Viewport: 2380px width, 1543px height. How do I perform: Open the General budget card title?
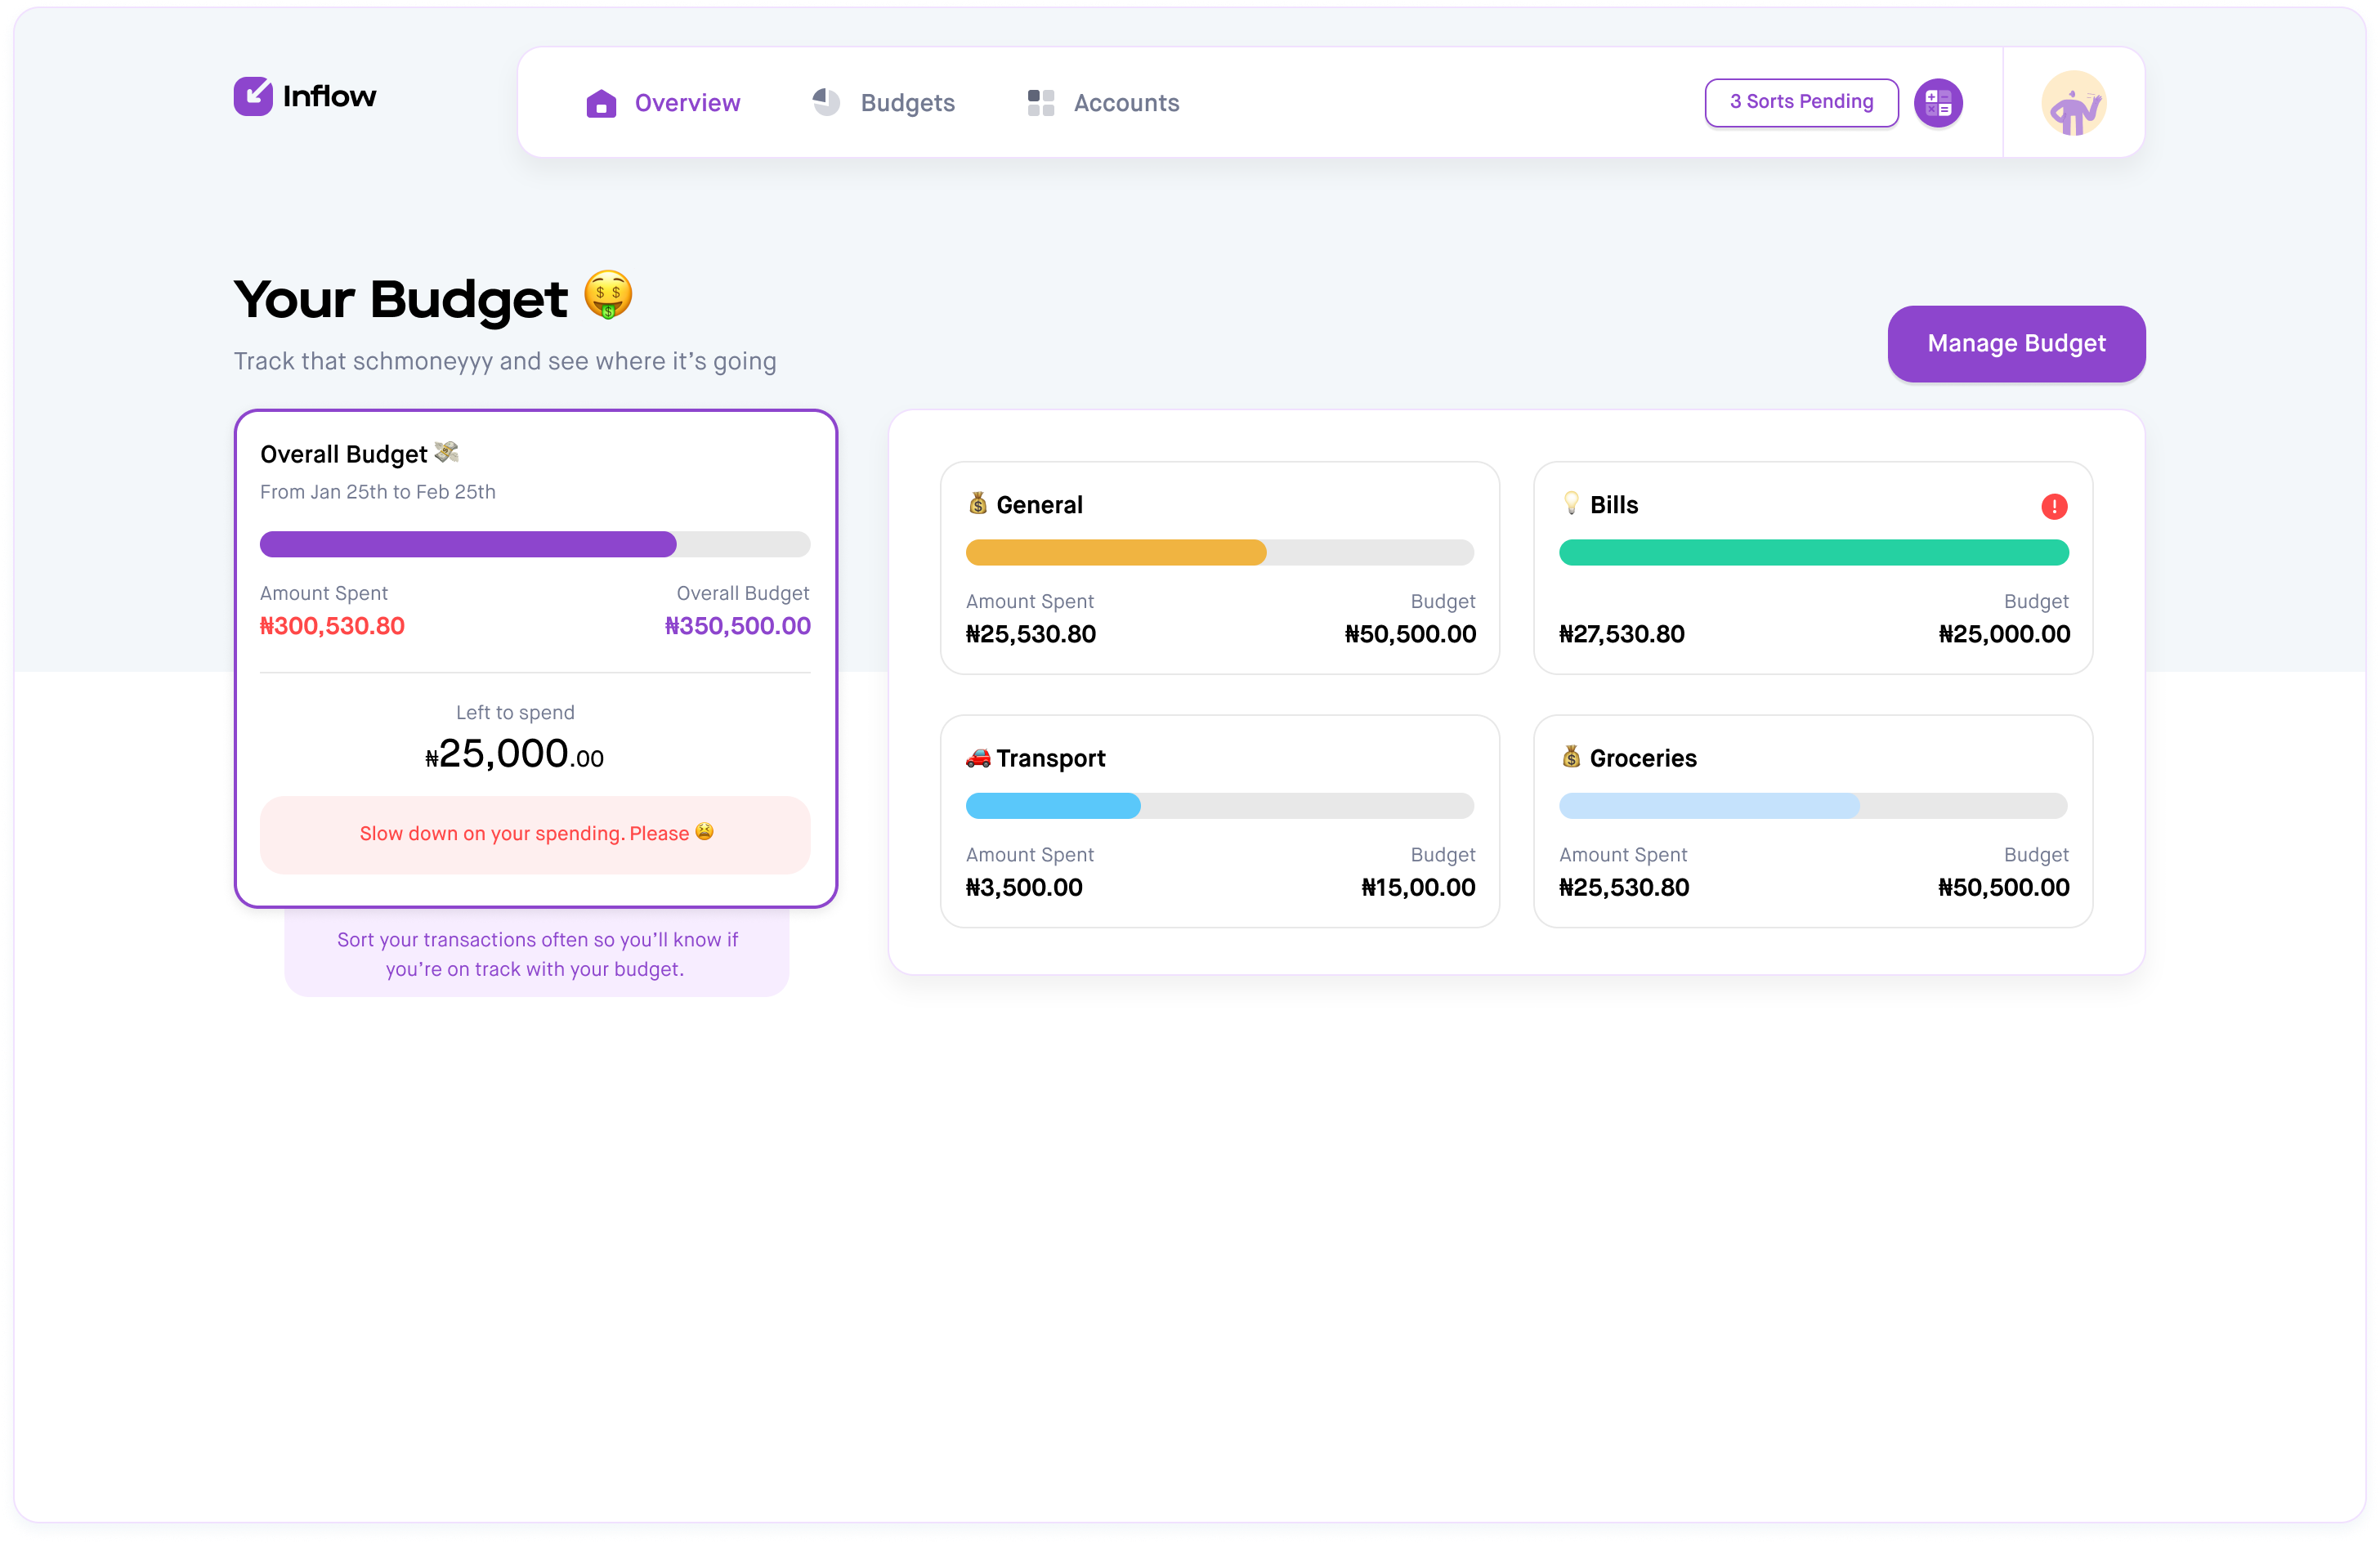click(1039, 505)
